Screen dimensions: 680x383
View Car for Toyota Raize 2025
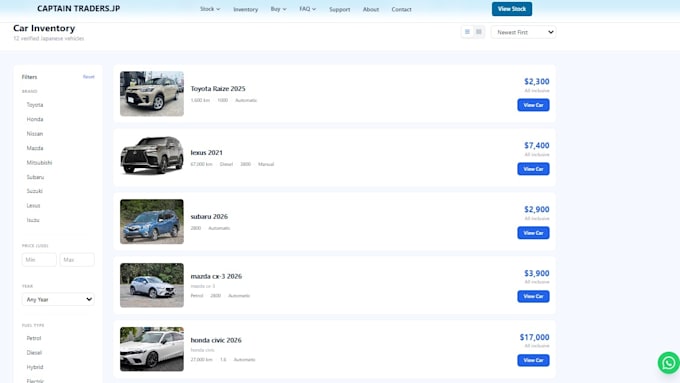[533, 105]
